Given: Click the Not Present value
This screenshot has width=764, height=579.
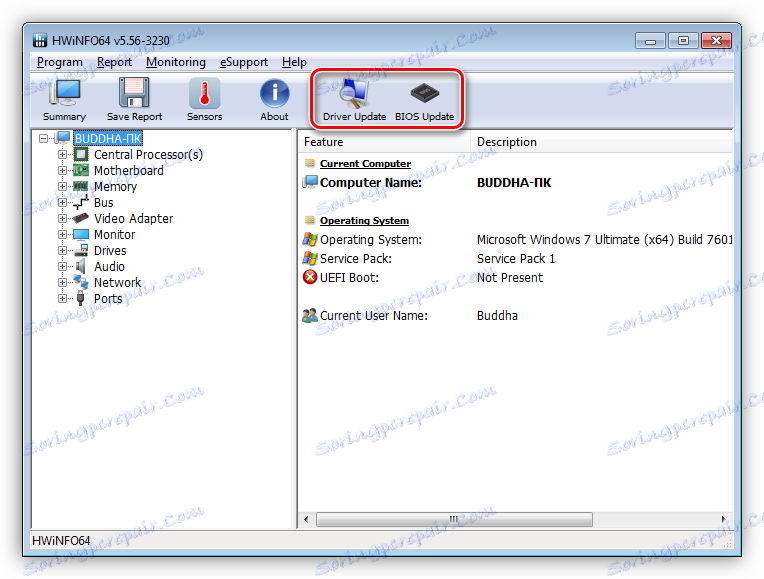Looking at the screenshot, I should 510,277.
